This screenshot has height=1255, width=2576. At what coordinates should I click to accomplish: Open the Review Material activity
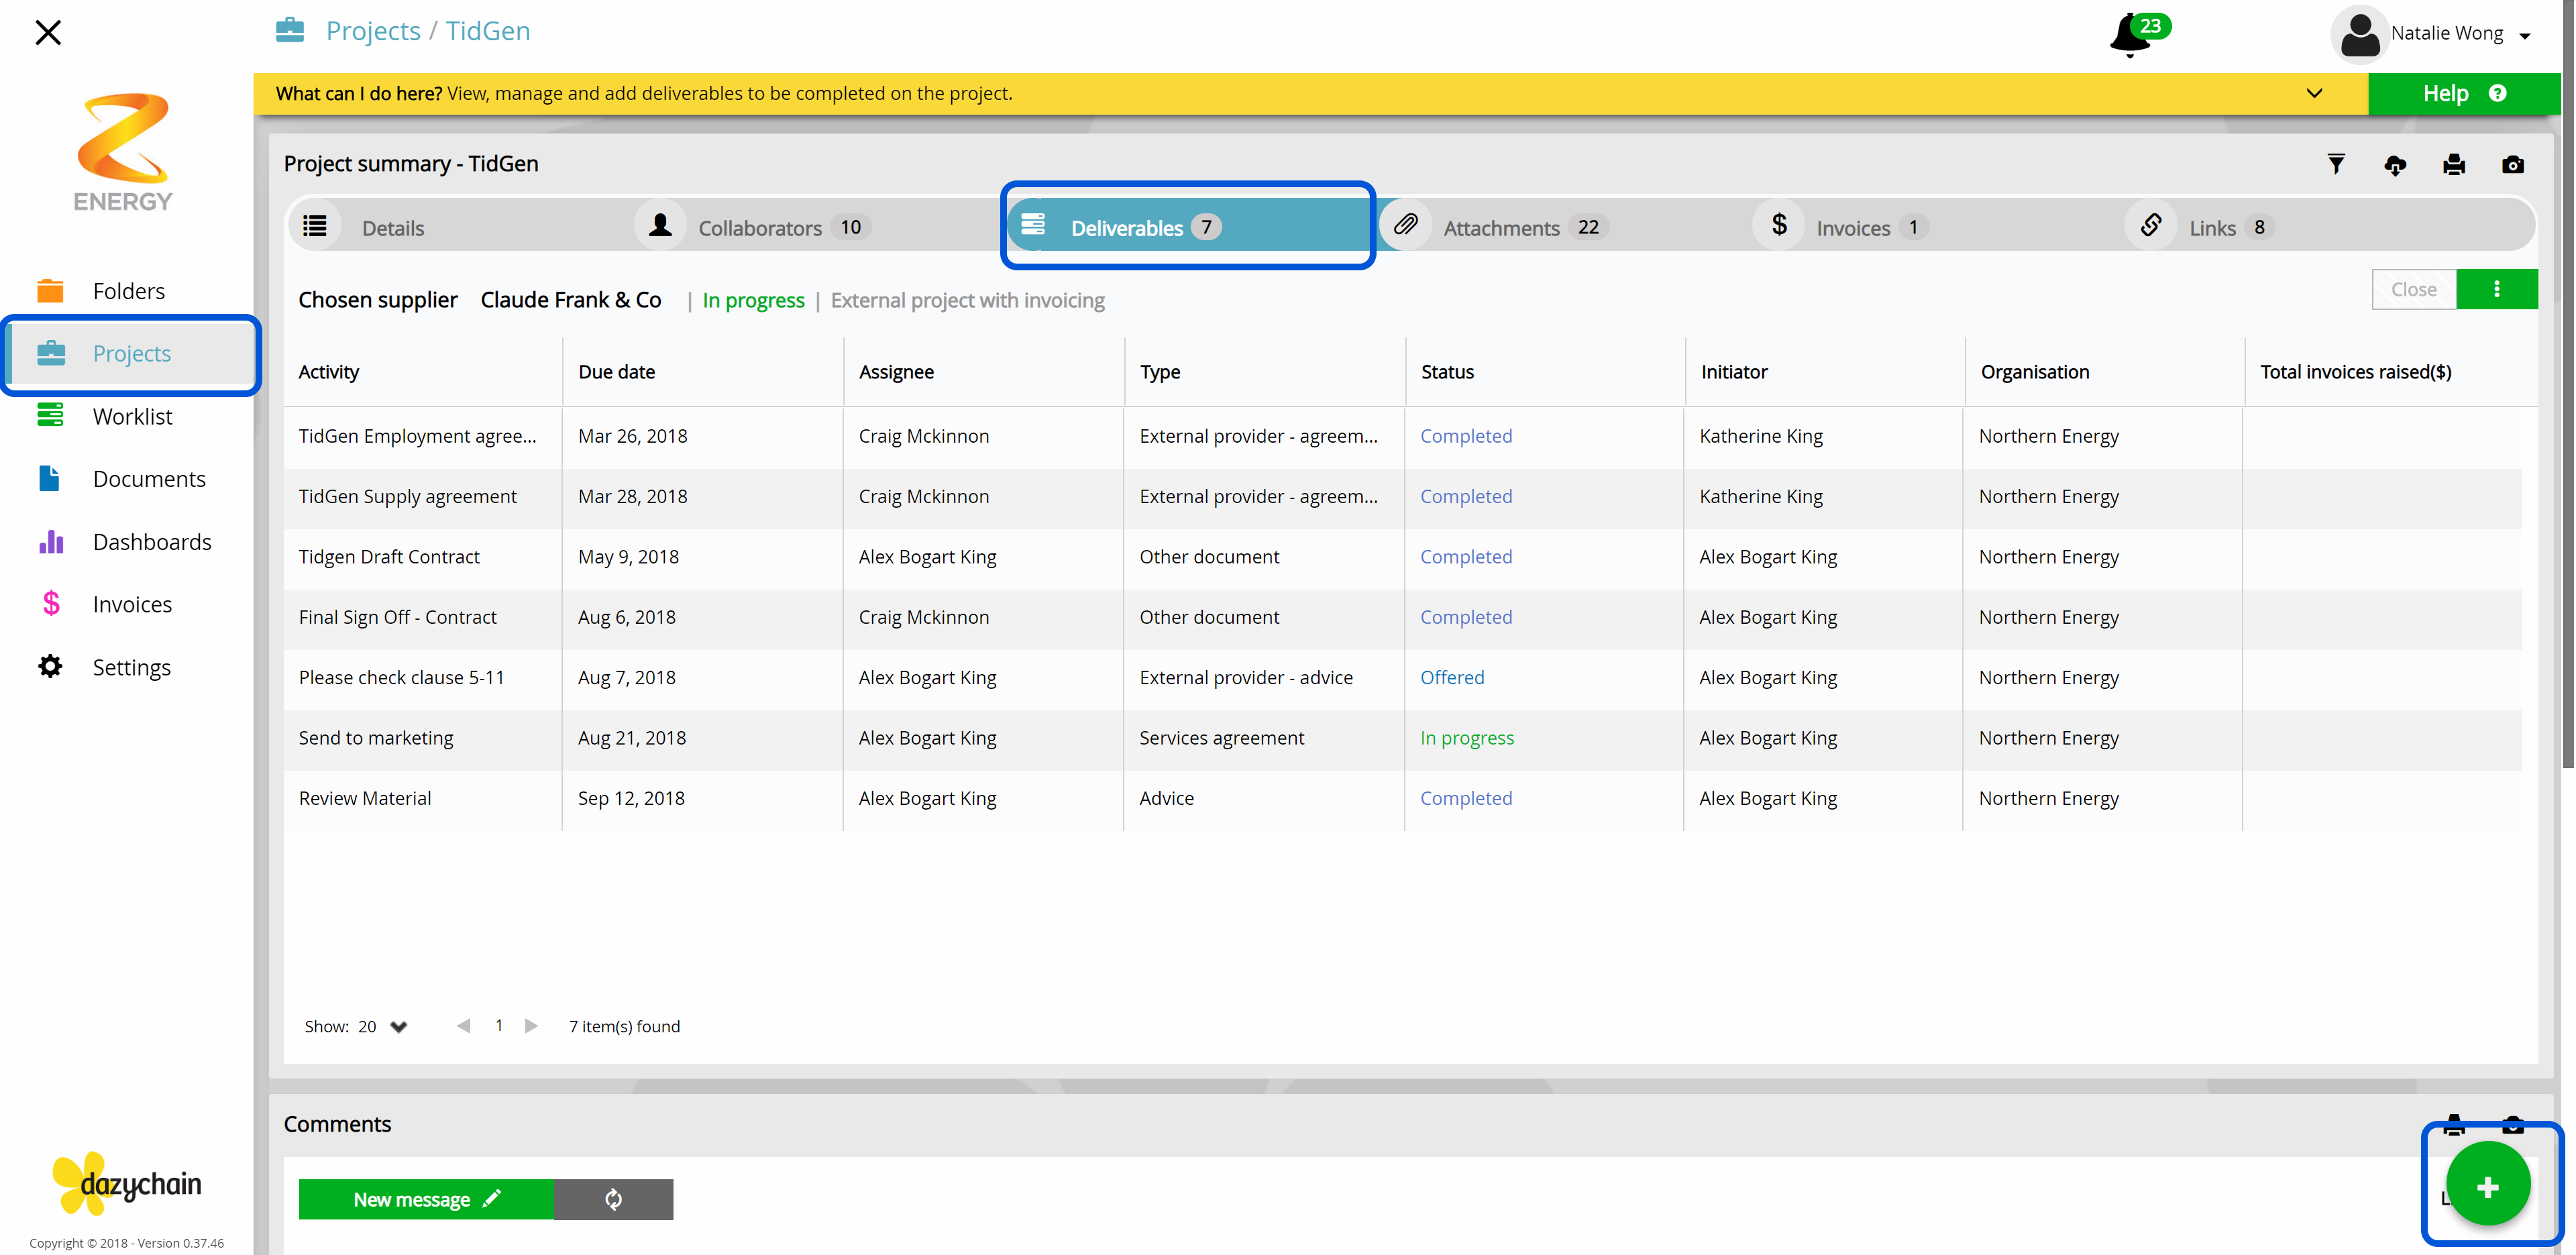pos(365,799)
